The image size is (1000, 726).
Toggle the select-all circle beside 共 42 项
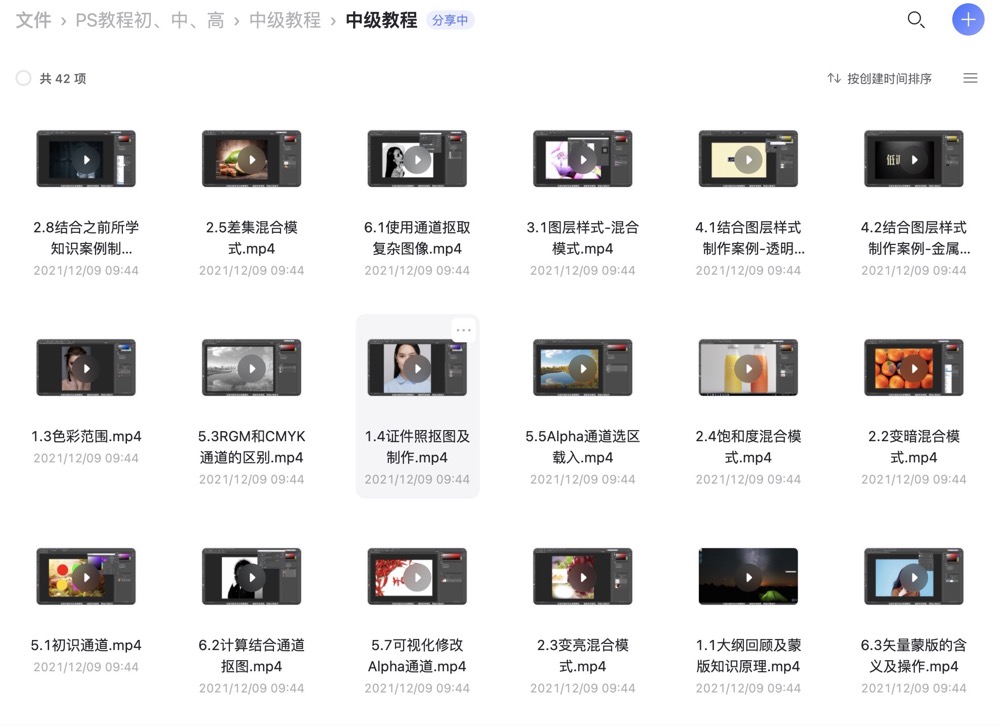[23, 78]
